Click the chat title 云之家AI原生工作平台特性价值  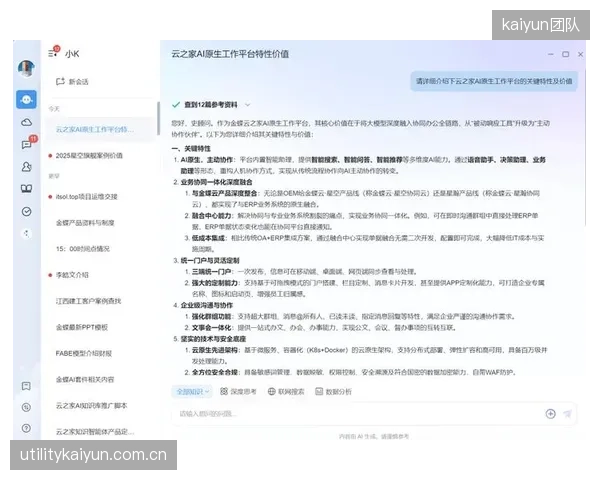point(230,54)
